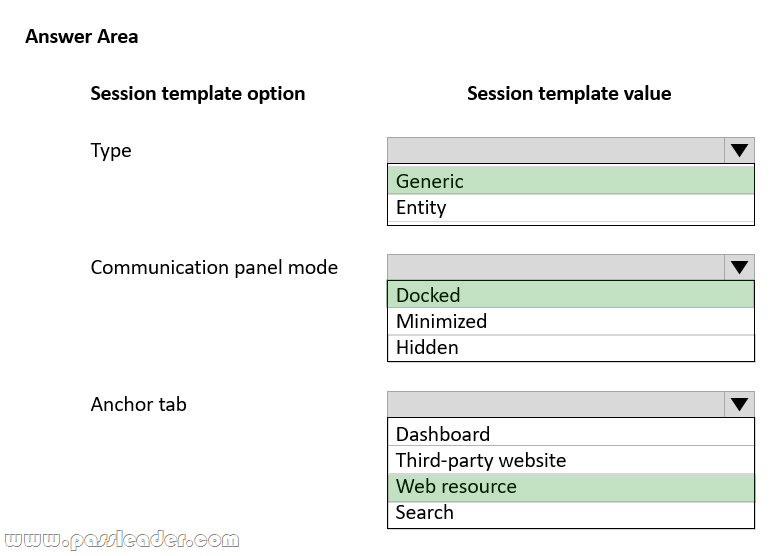
Task: Choose the Entity type option
Action: (x=570, y=208)
